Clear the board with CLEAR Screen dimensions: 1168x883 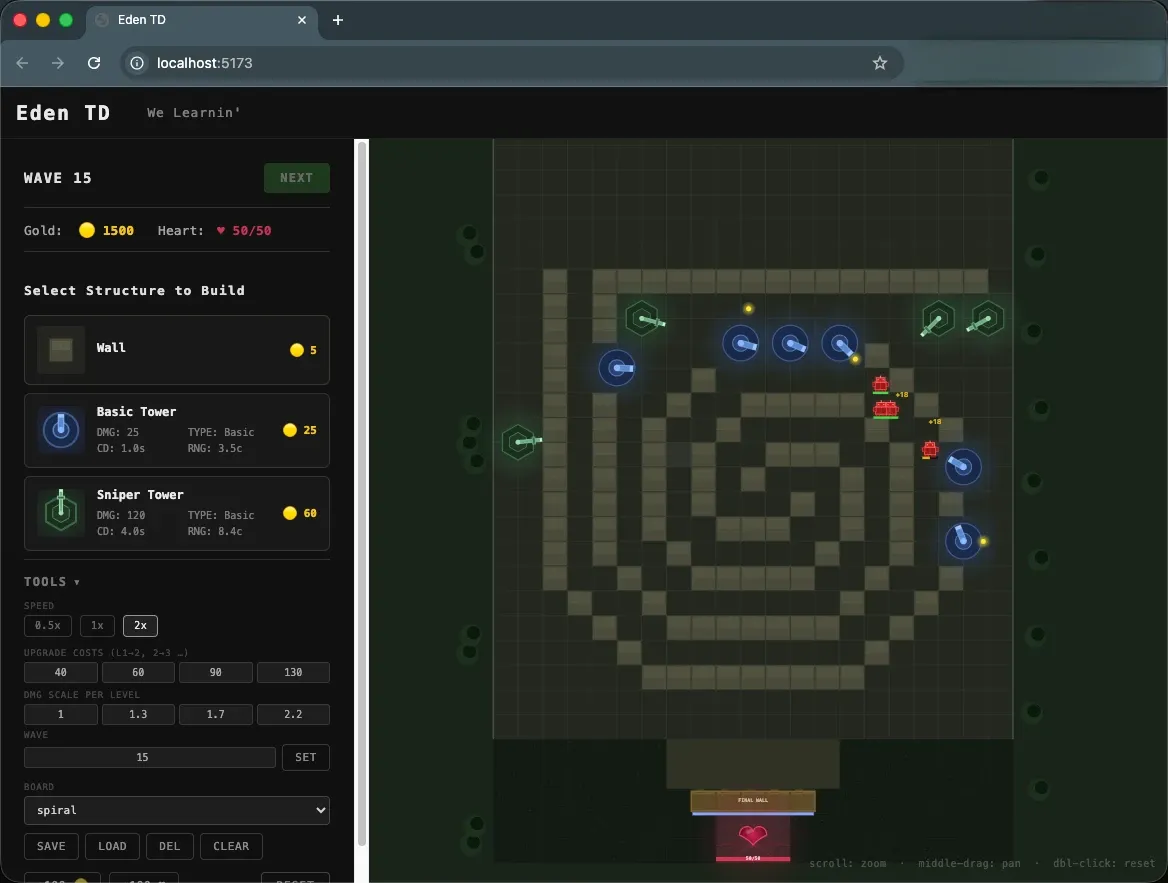[x=231, y=846]
